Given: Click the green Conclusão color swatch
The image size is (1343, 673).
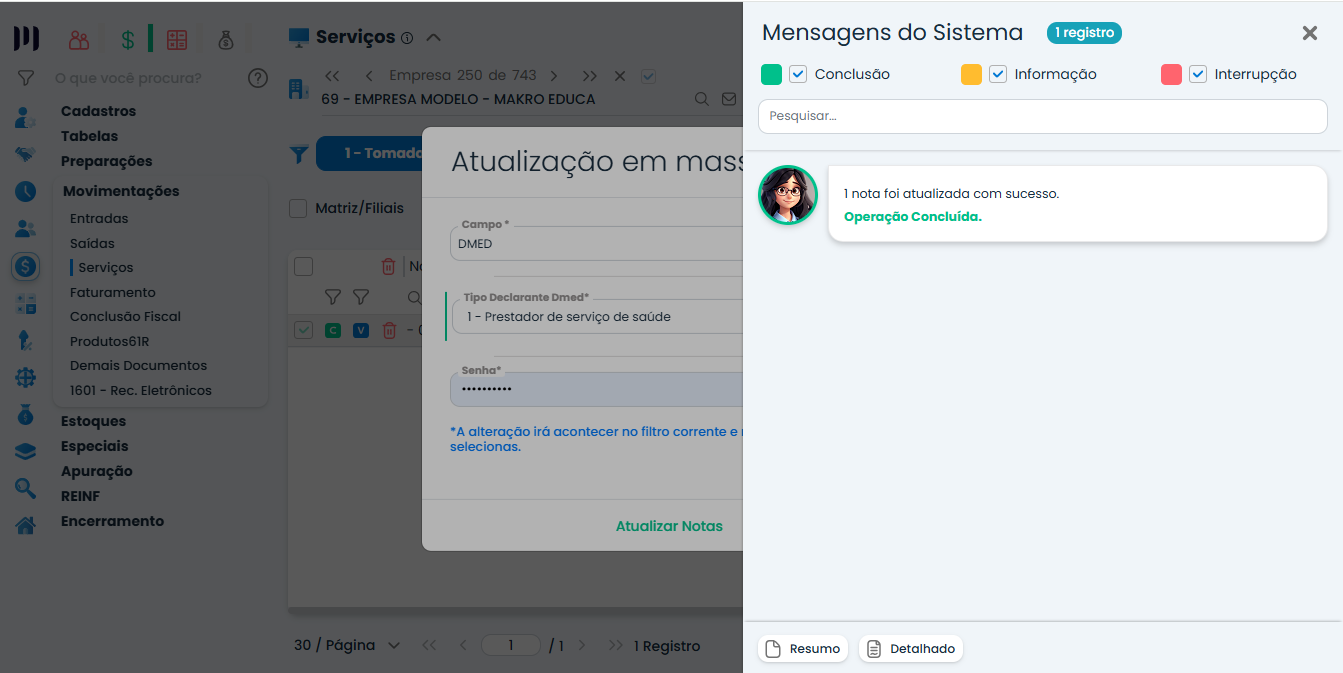Looking at the screenshot, I should 771,74.
